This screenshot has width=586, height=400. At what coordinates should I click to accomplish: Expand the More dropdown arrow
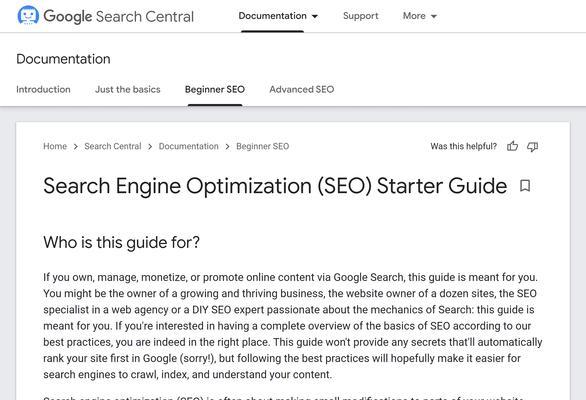tap(434, 16)
